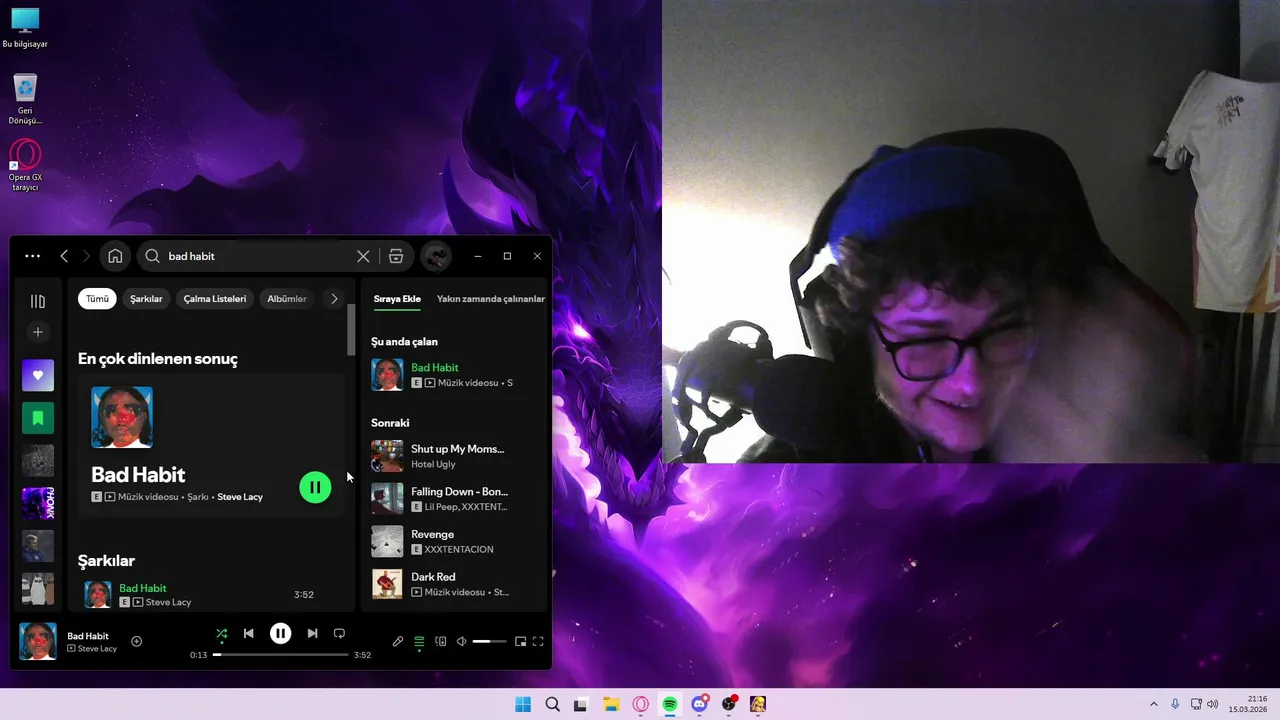Open Steve Lacy link in top result
Image resolution: width=1280 pixels, height=720 pixels.
240,497
